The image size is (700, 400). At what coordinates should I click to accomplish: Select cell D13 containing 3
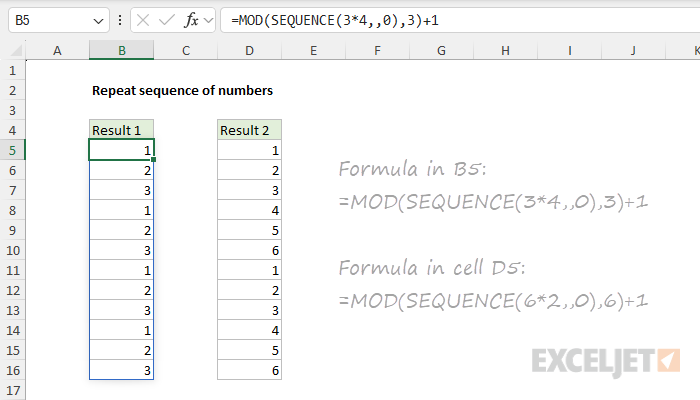(x=250, y=310)
